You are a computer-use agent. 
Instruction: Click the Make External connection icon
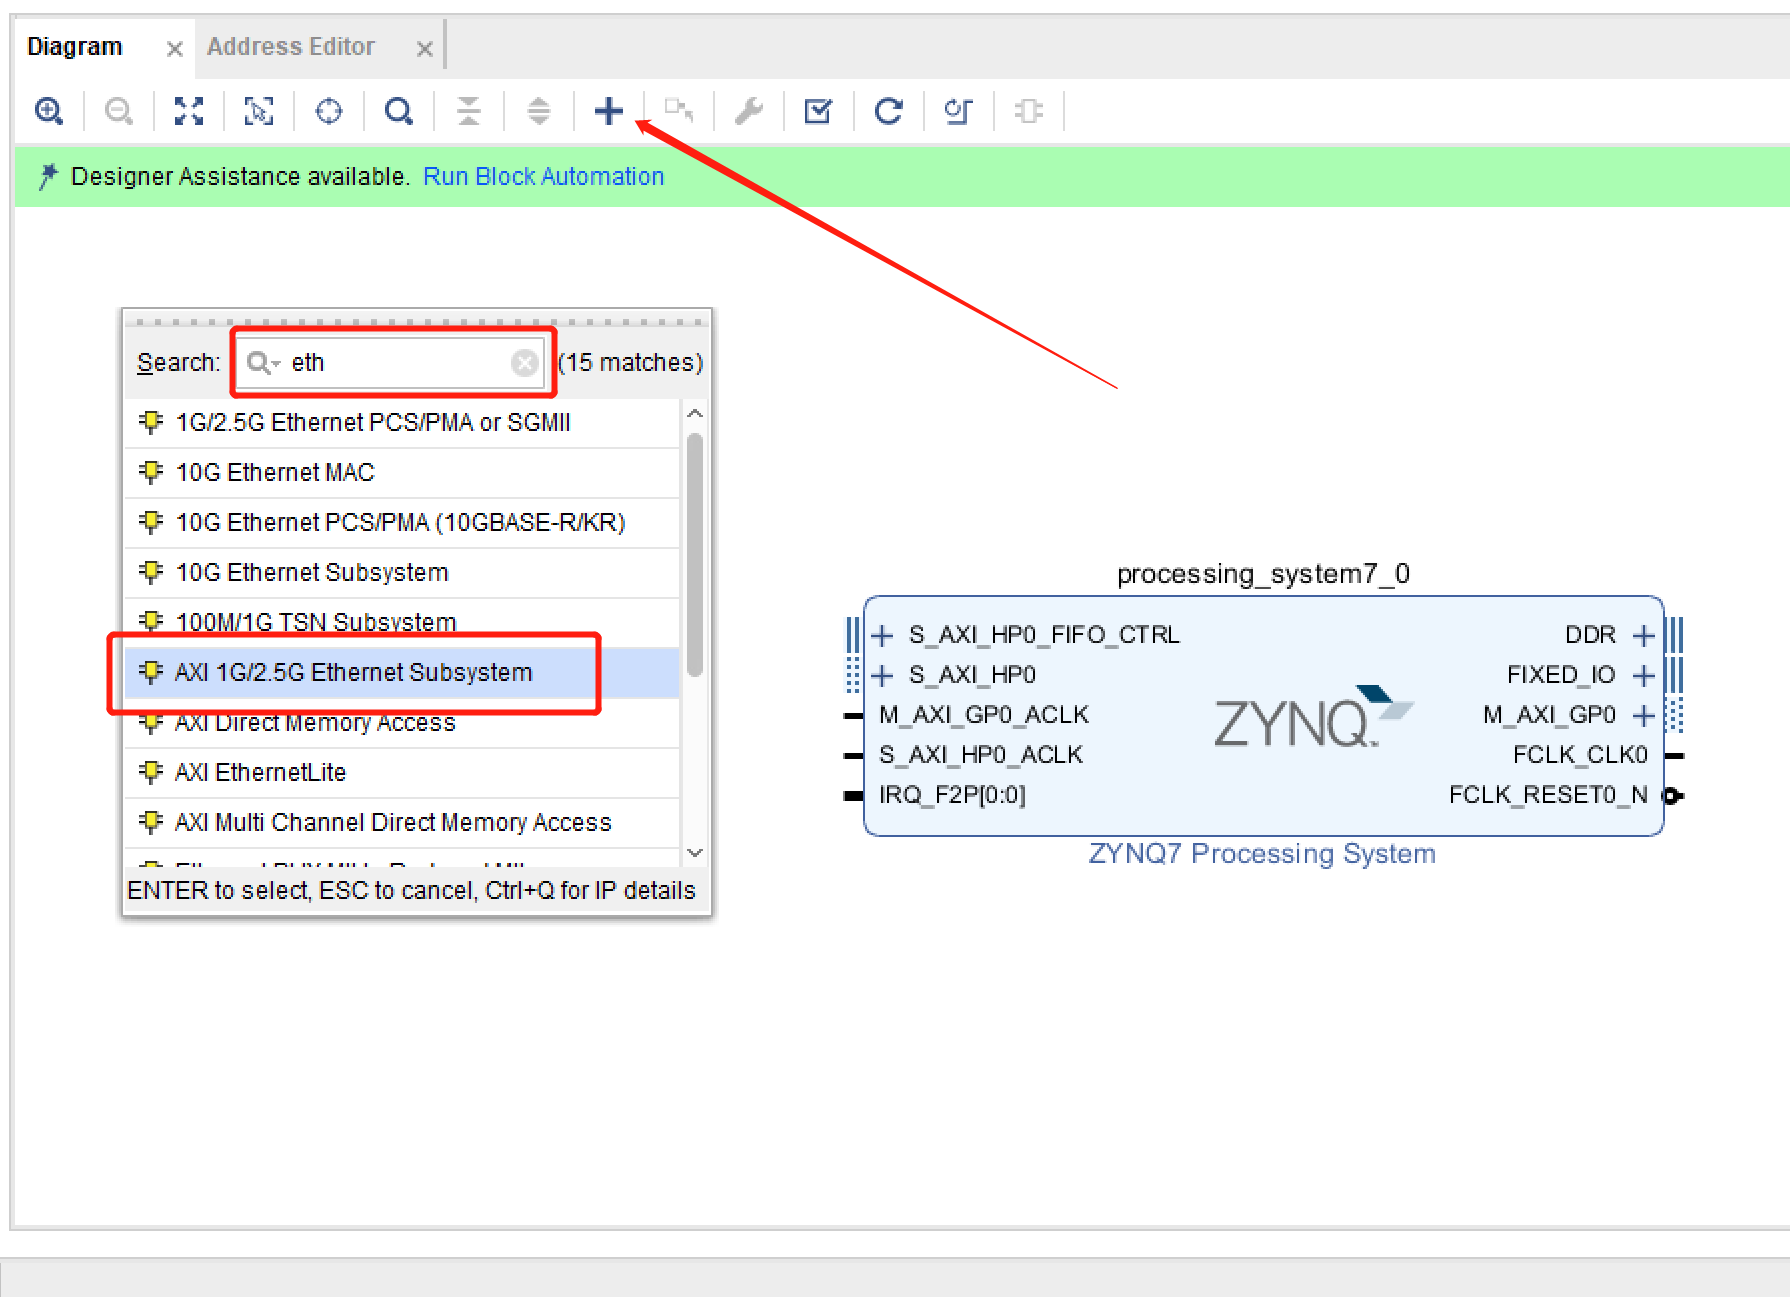679,111
